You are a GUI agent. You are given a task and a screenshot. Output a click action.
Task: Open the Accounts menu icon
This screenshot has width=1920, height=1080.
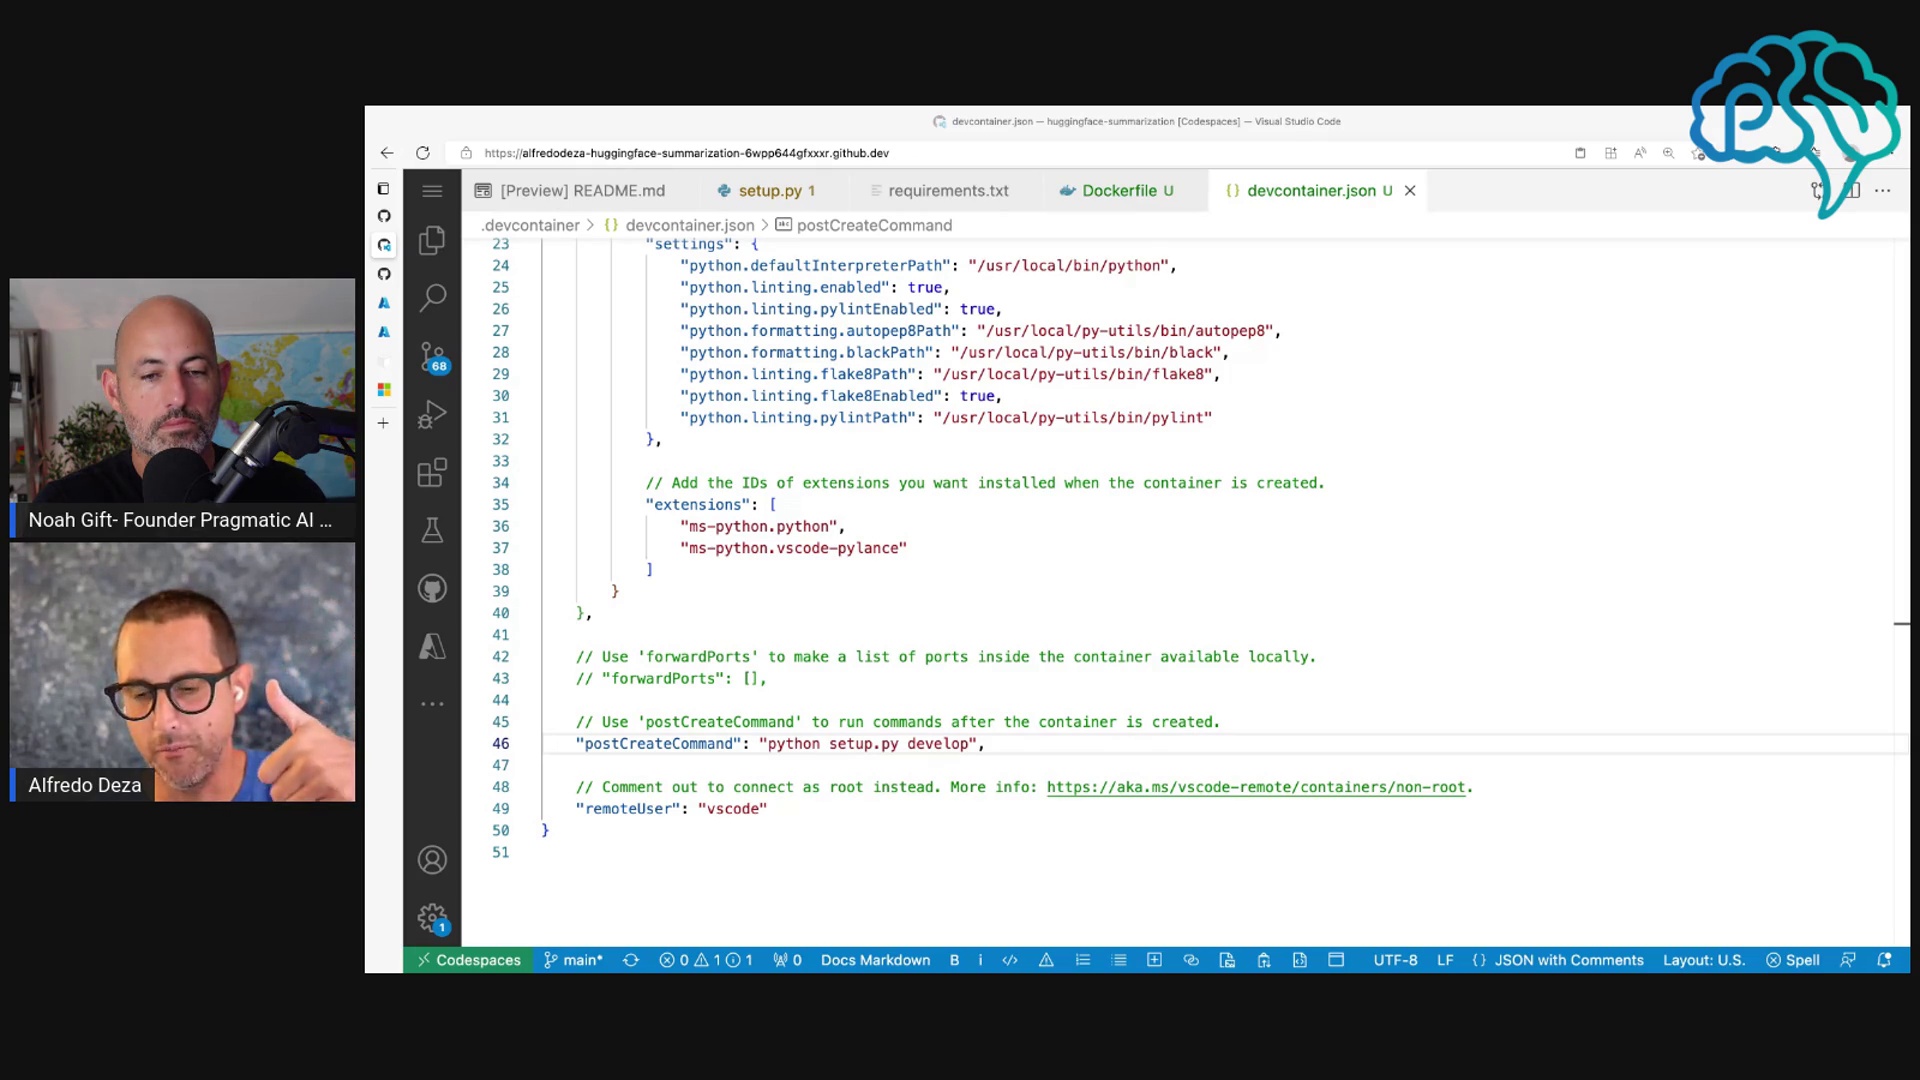click(x=432, y=860)
